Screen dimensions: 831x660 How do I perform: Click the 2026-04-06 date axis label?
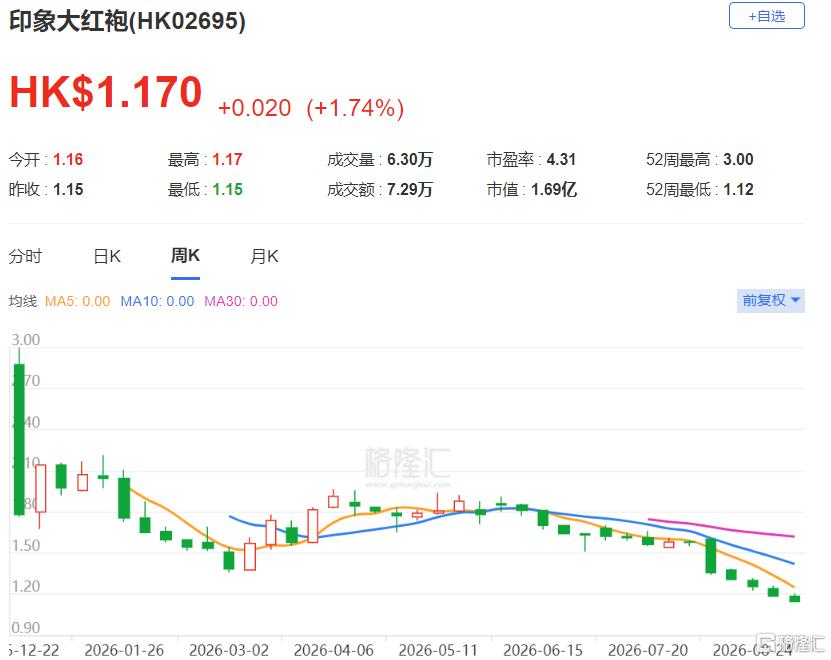click(334, 650)
